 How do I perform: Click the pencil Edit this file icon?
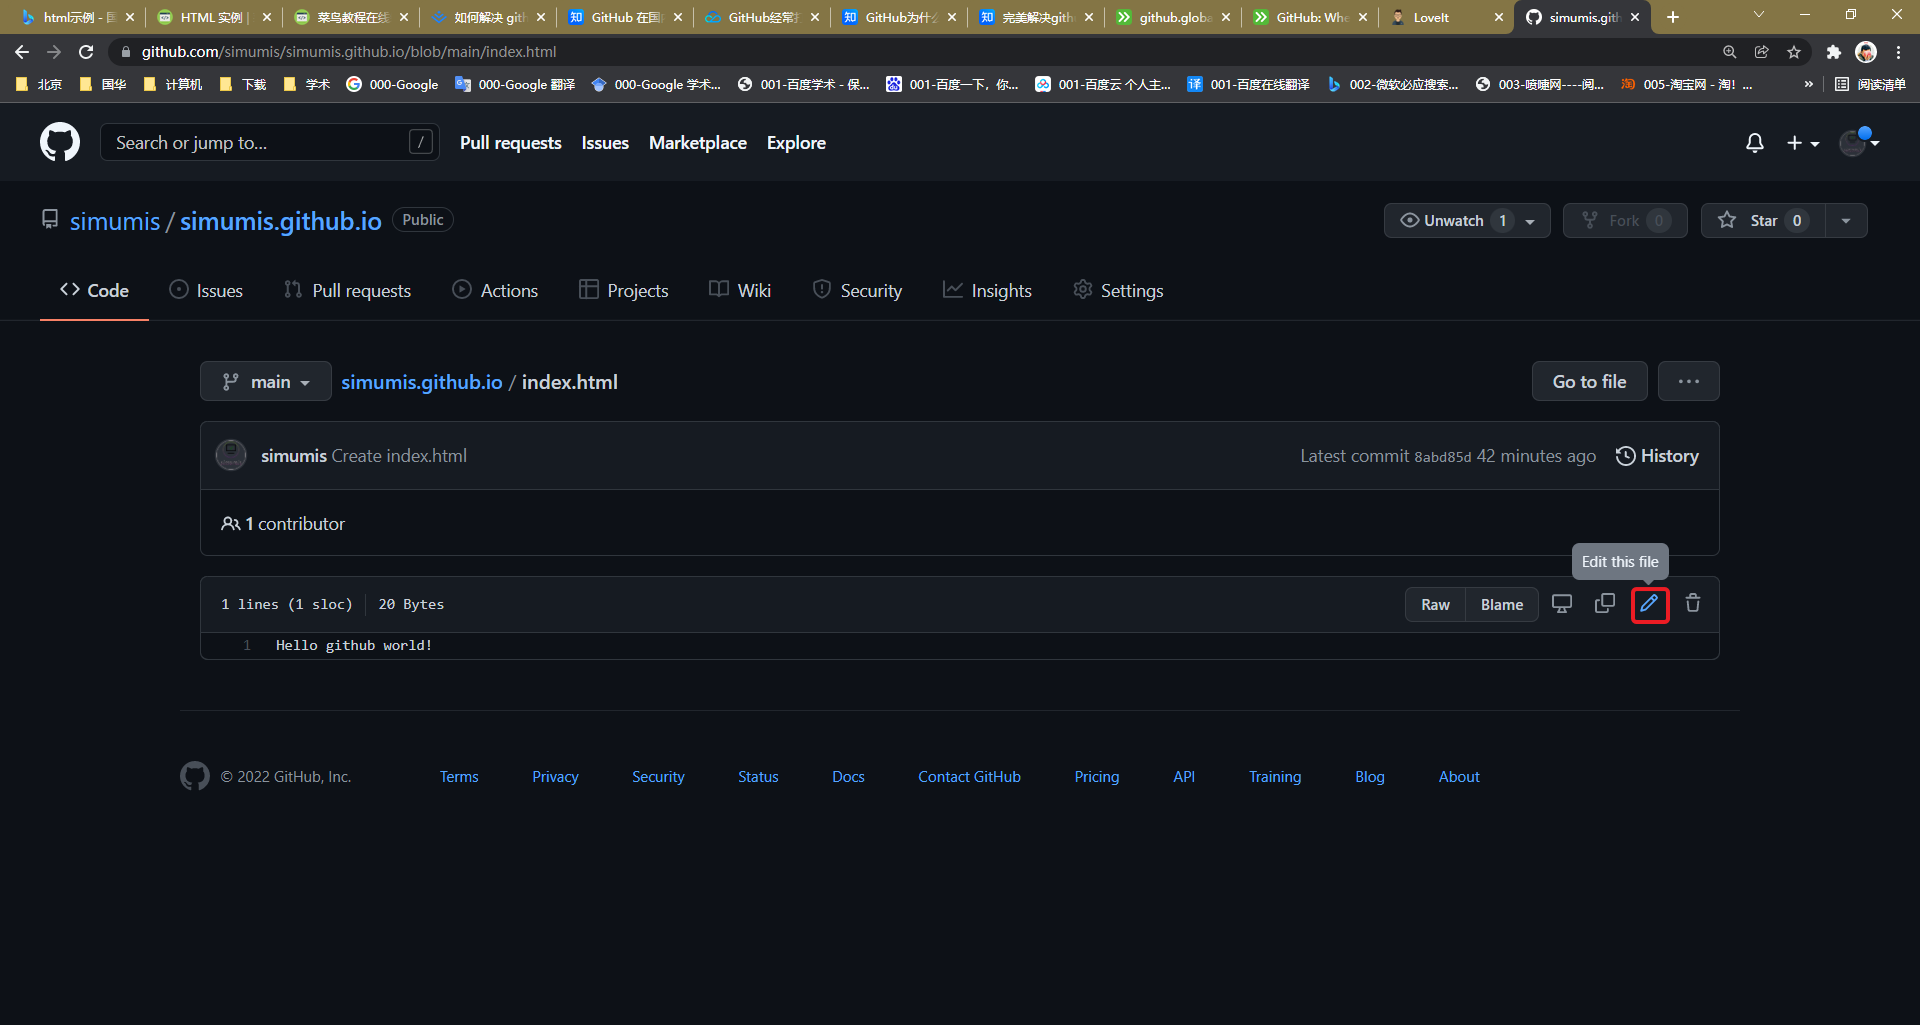pyautogui.click(x=1649, y=604)
